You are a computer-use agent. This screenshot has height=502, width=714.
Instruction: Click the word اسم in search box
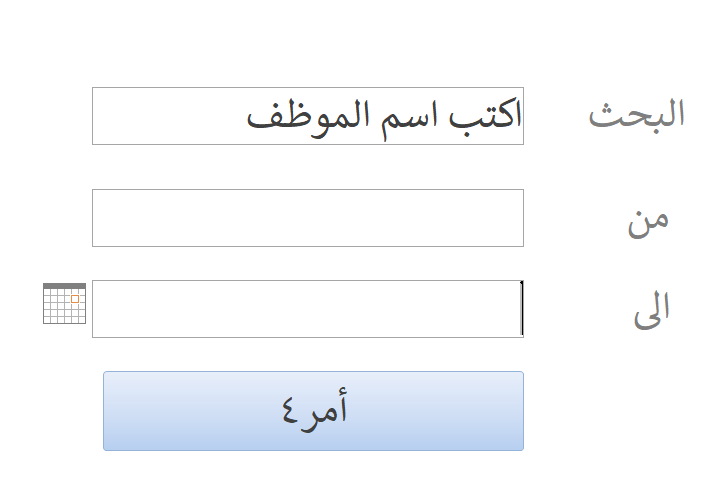pos(409,119)
